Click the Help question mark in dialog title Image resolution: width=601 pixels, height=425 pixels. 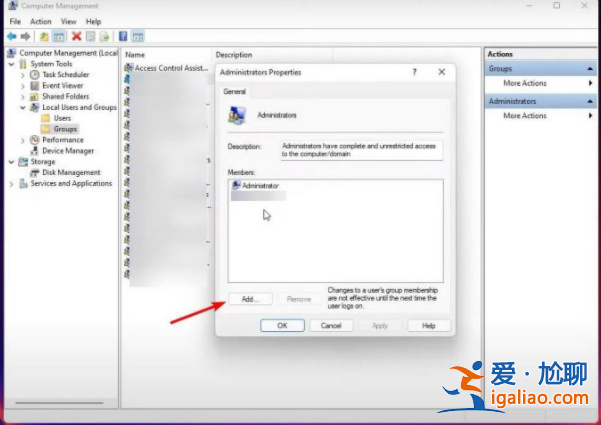(414, 72)
